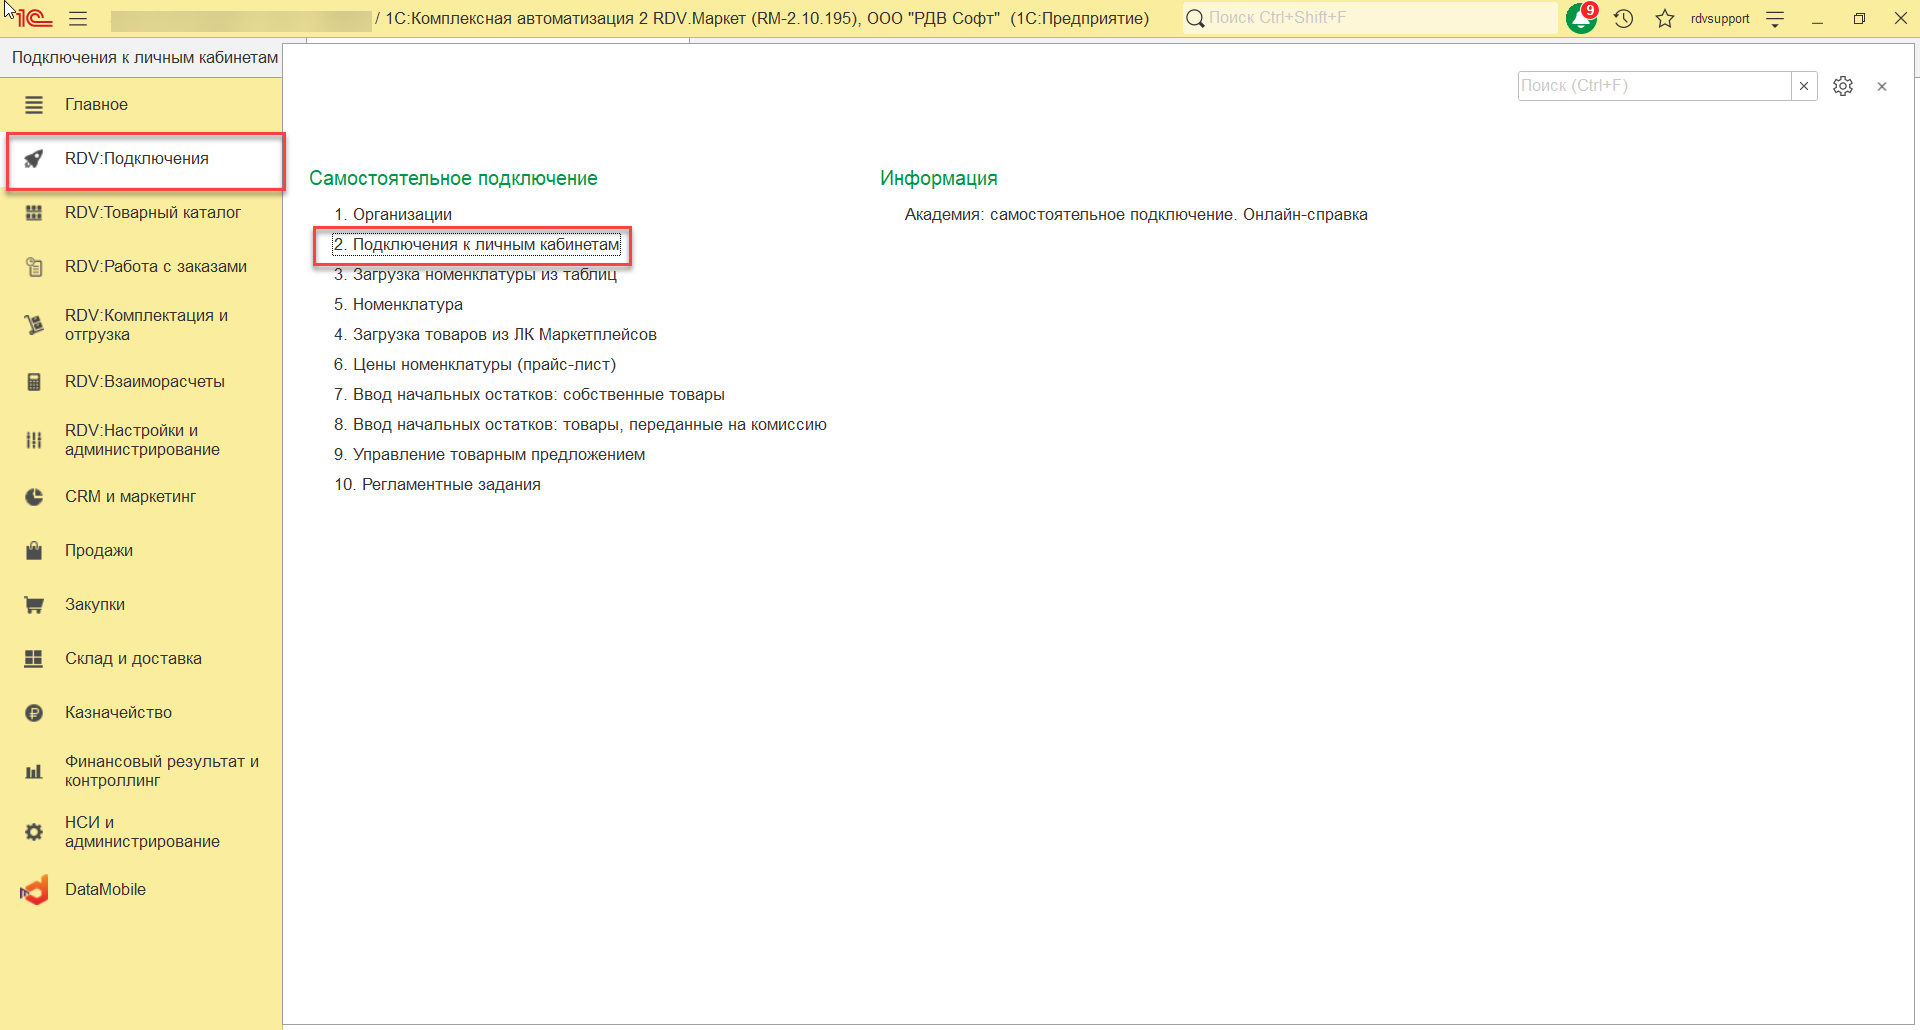Viewport: 1920px width, 1030px height.
Task: Click the 1C logo in title bar
Action: (34, 18)
